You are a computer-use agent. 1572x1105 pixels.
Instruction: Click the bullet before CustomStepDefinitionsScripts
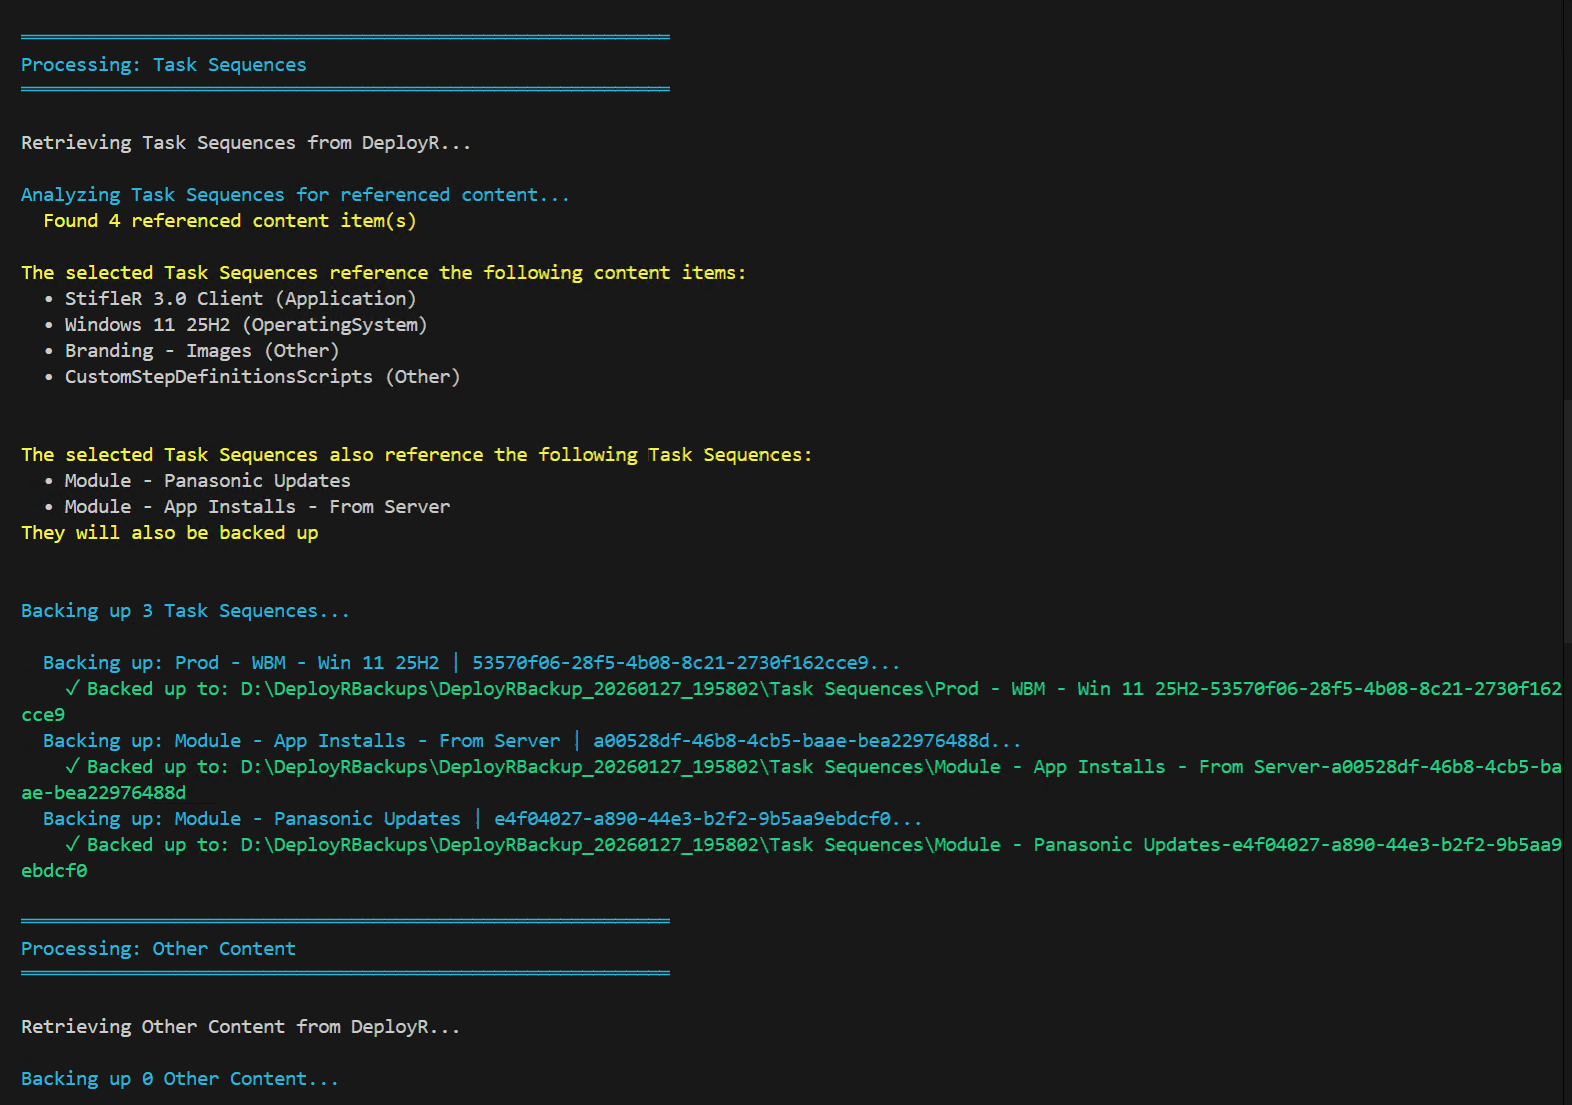[x=49, y=377]
